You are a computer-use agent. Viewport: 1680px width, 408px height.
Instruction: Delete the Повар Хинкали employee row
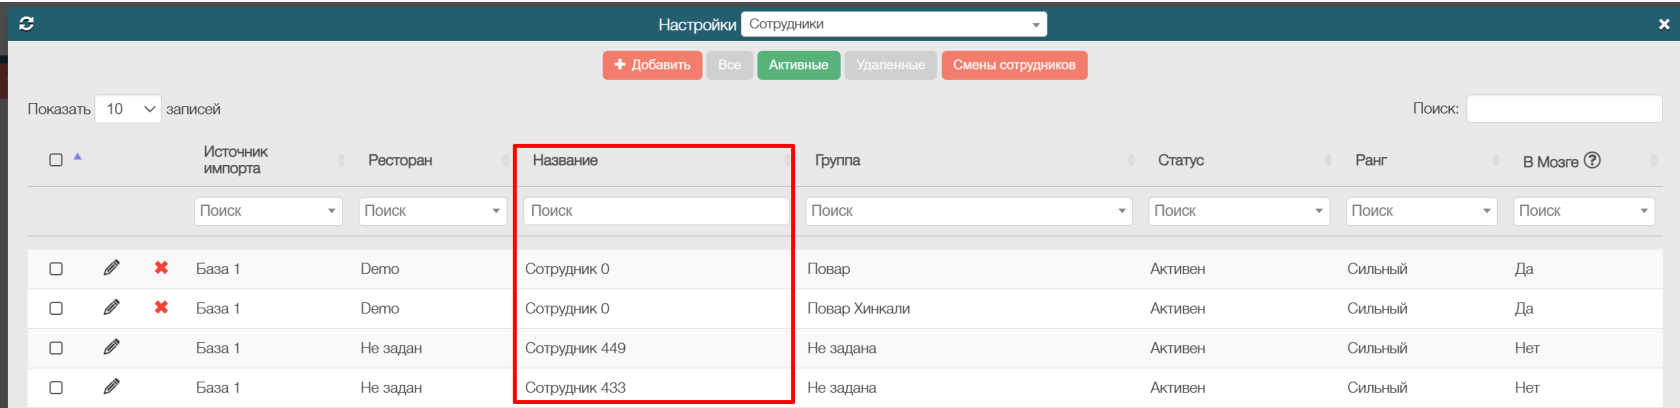[161, 308]
